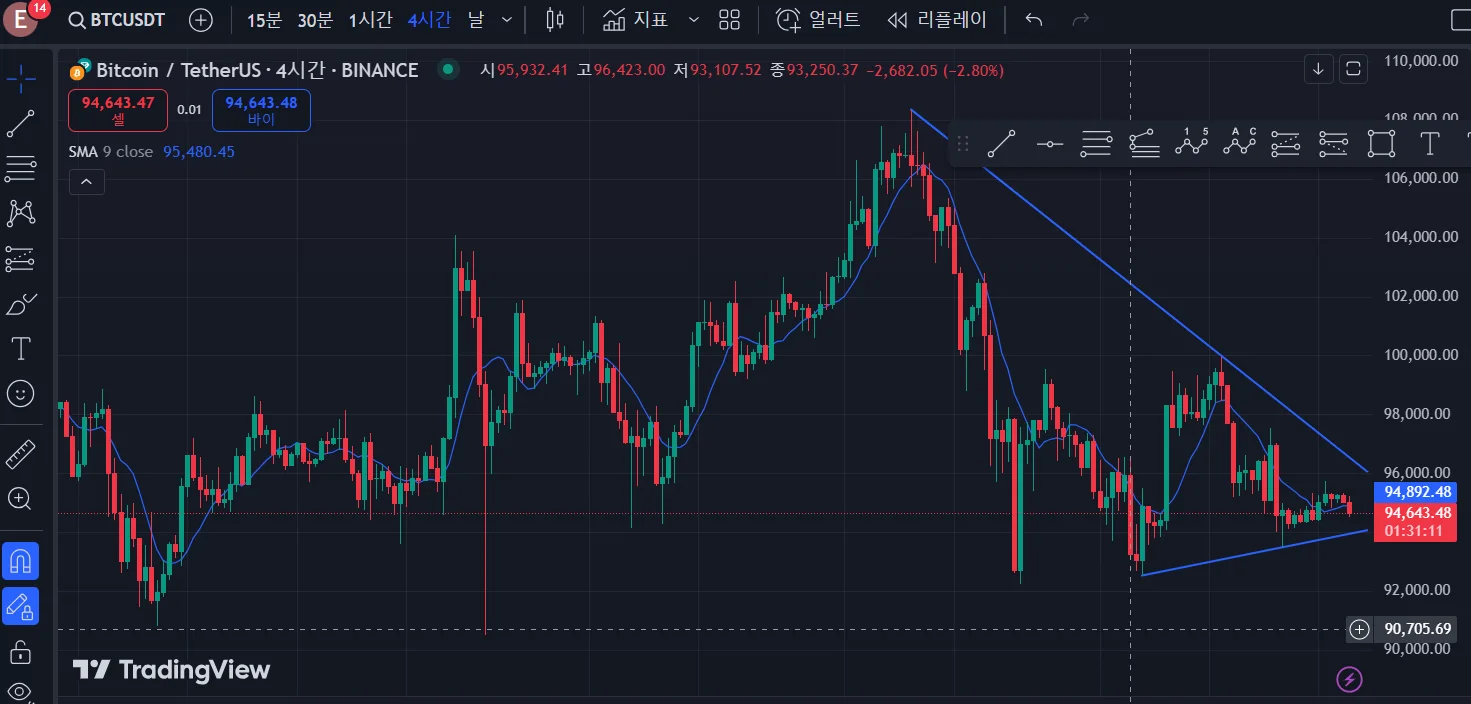This screenshot has width=1471, height=704.
Task: Toggle the hide all drawings eye icon
Action: (x=21, y=692)
